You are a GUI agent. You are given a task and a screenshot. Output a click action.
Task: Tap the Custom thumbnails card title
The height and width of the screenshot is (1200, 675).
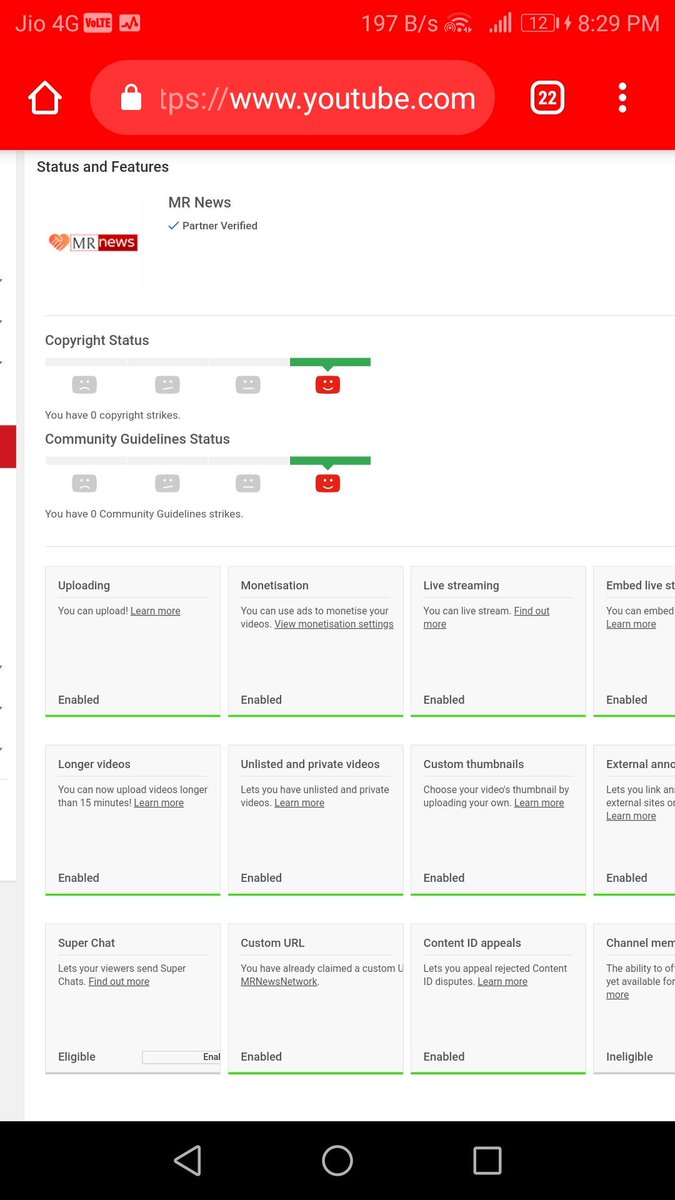click(474, 764)
